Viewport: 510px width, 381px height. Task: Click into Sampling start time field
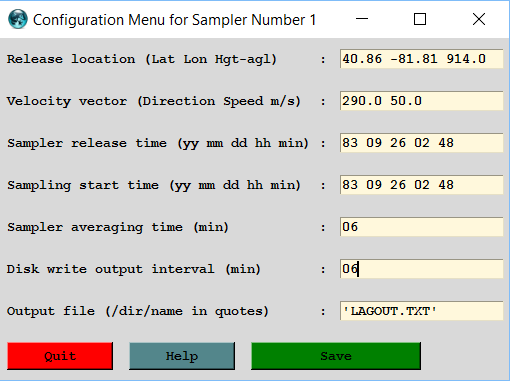click(x=421, y=185)
